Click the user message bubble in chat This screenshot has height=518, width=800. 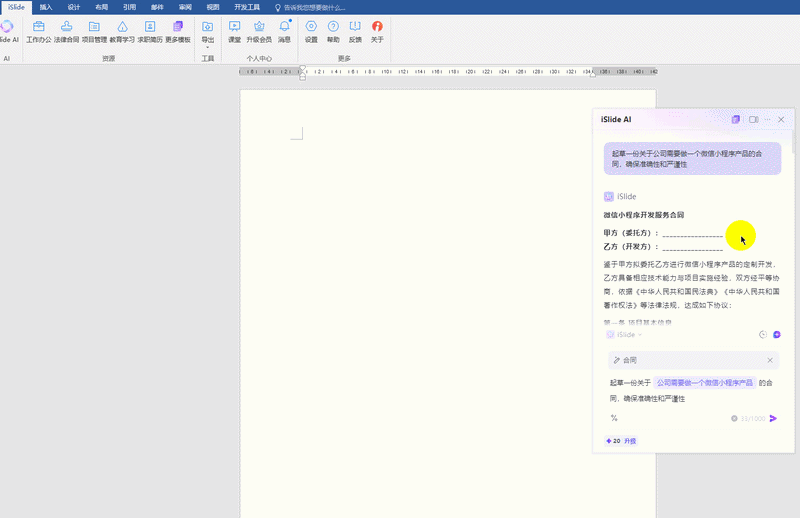click(x=692, y=159)
